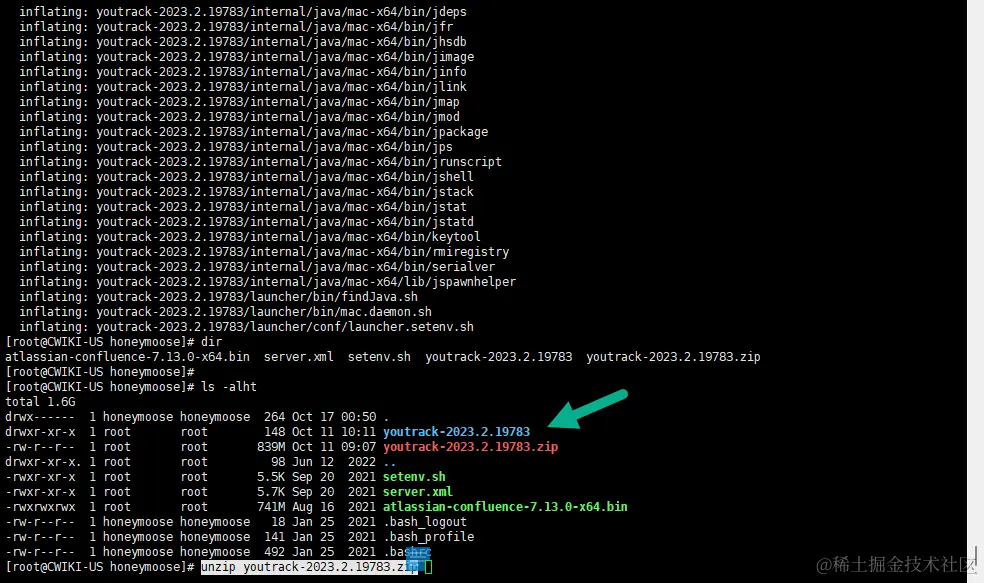This screenshot has width=984, height=583.
Task: Click the line inflating launcher/conf/launcher.setenv.sh
Action: tap(247, 327)
